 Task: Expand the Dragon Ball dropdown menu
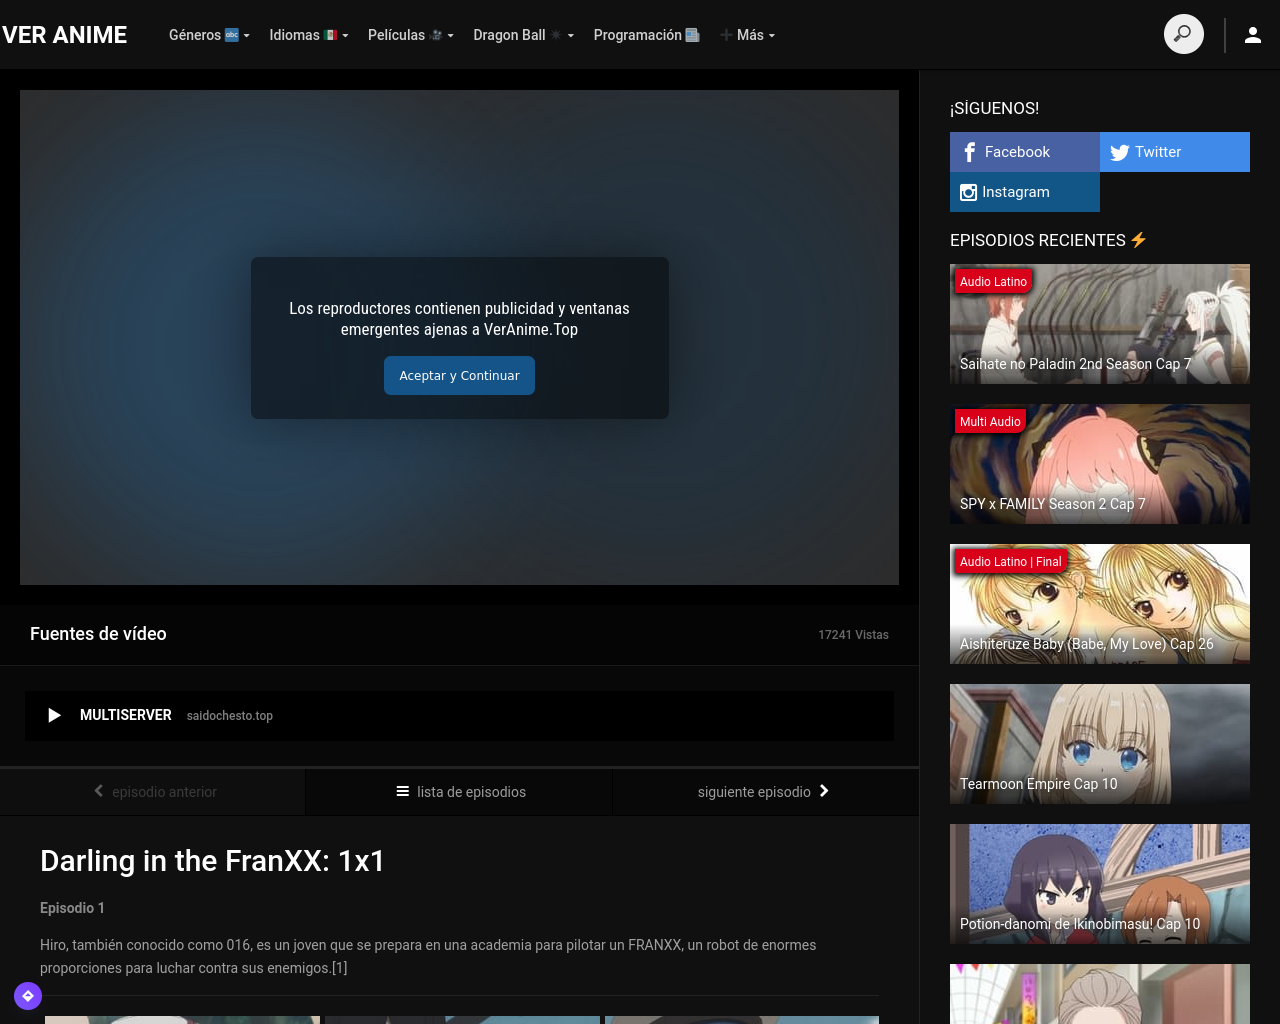(x=523, y=35)
